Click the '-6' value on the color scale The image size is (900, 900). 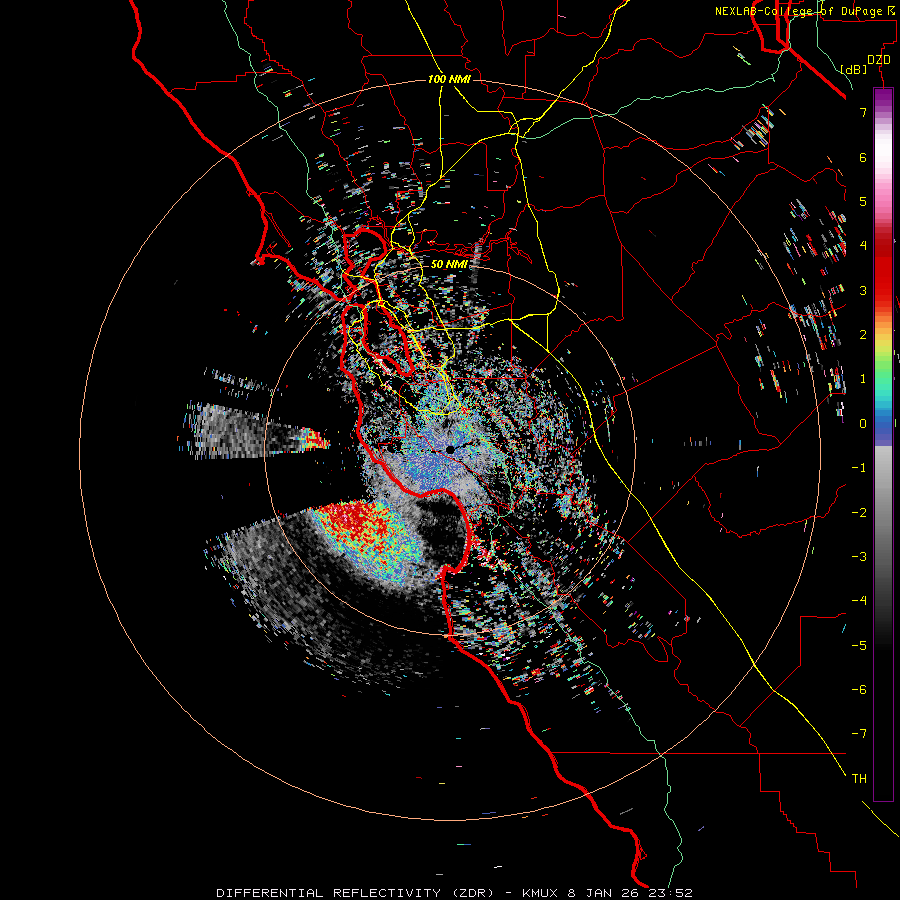click(x=859, y=690)
